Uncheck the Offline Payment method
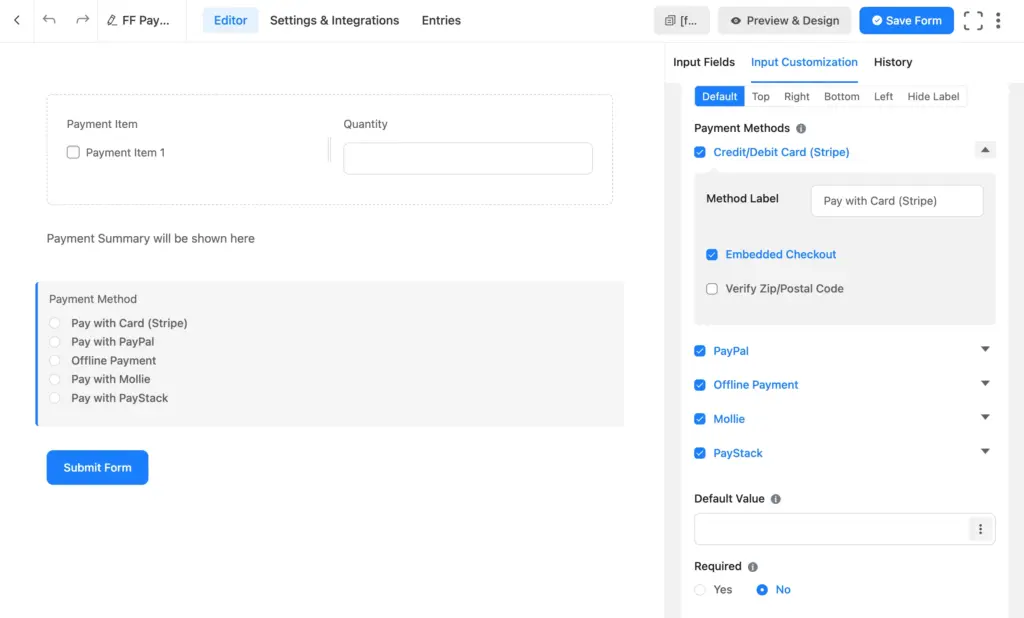This screenshot has width=1024, height=618. pyautogui.click(x=699, y=385)
